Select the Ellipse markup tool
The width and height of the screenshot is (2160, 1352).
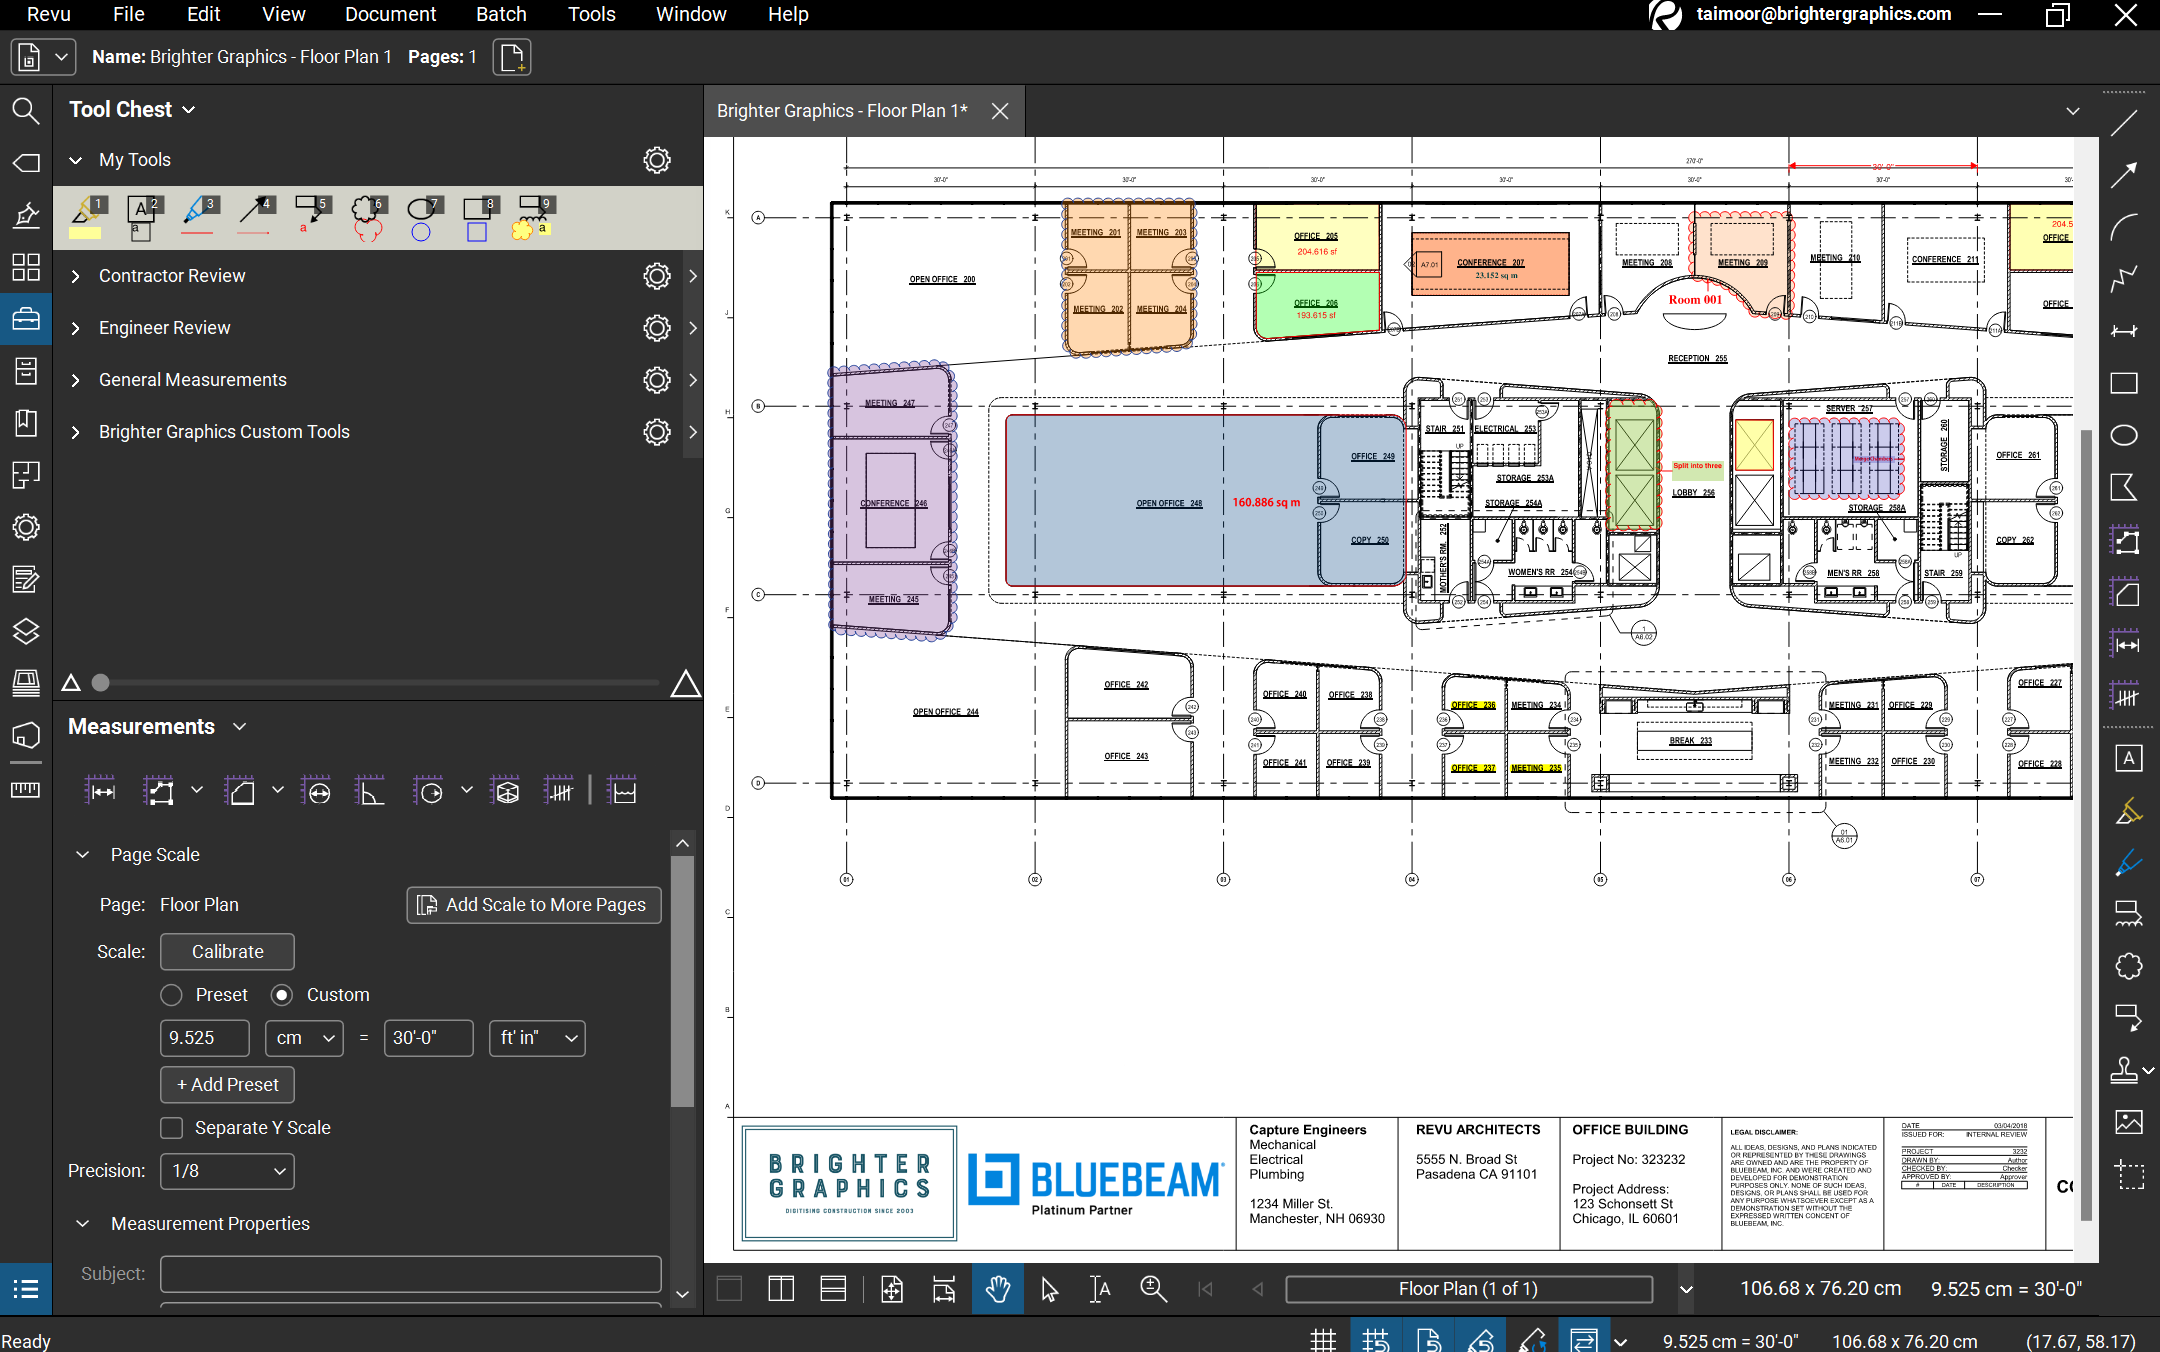pos(2124,435)
